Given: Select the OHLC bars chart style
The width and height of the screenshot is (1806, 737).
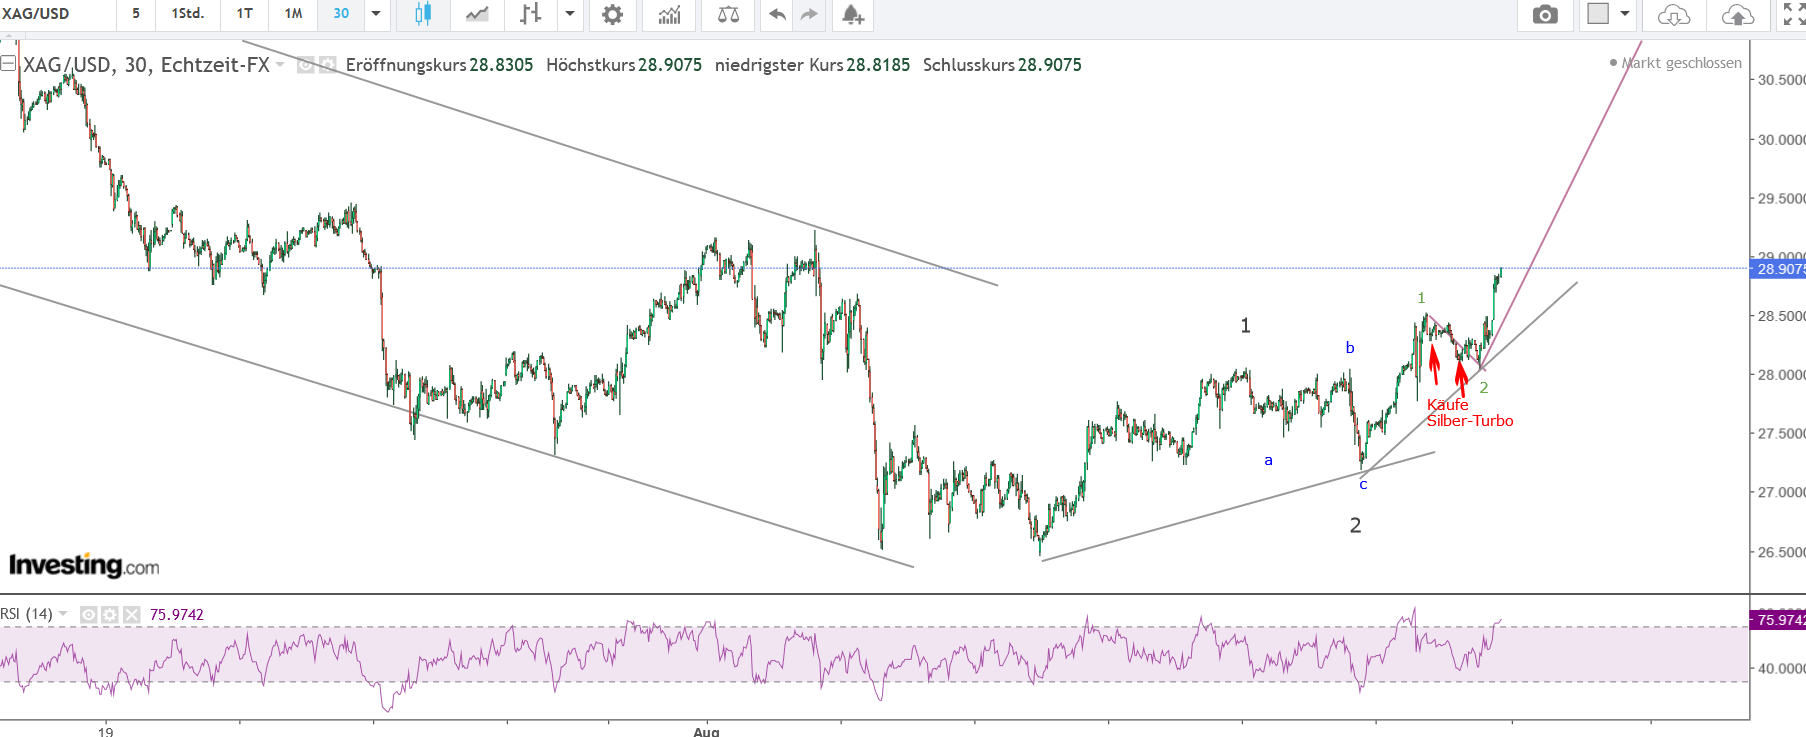Looking at the screenshot, I should coord(530,14).
